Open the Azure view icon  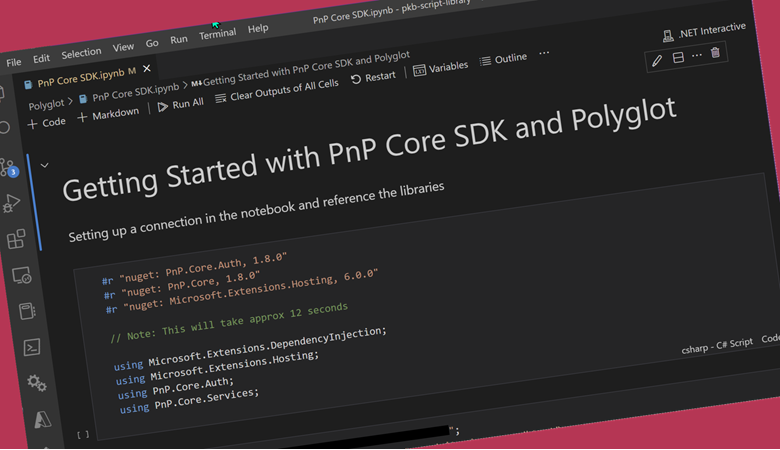click(43, 420)
